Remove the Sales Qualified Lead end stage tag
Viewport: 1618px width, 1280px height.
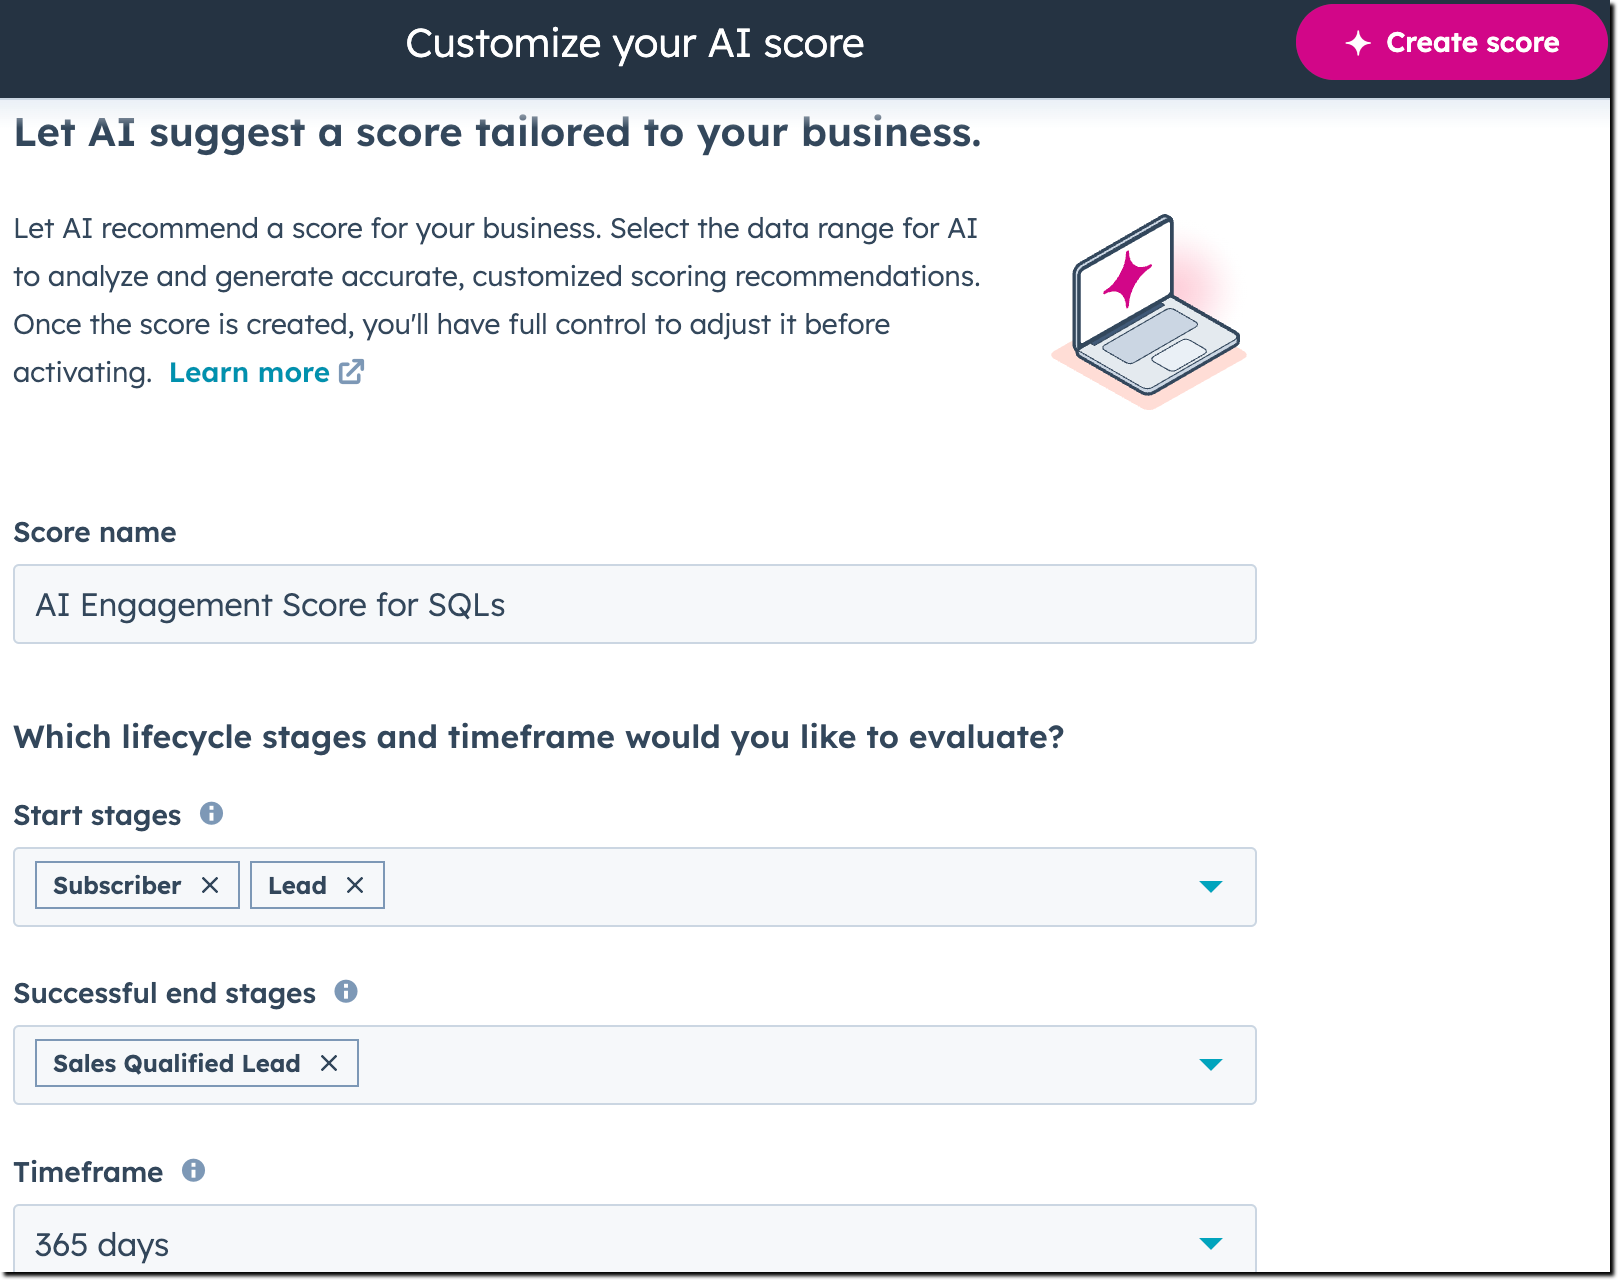[x=330, y=1063]
